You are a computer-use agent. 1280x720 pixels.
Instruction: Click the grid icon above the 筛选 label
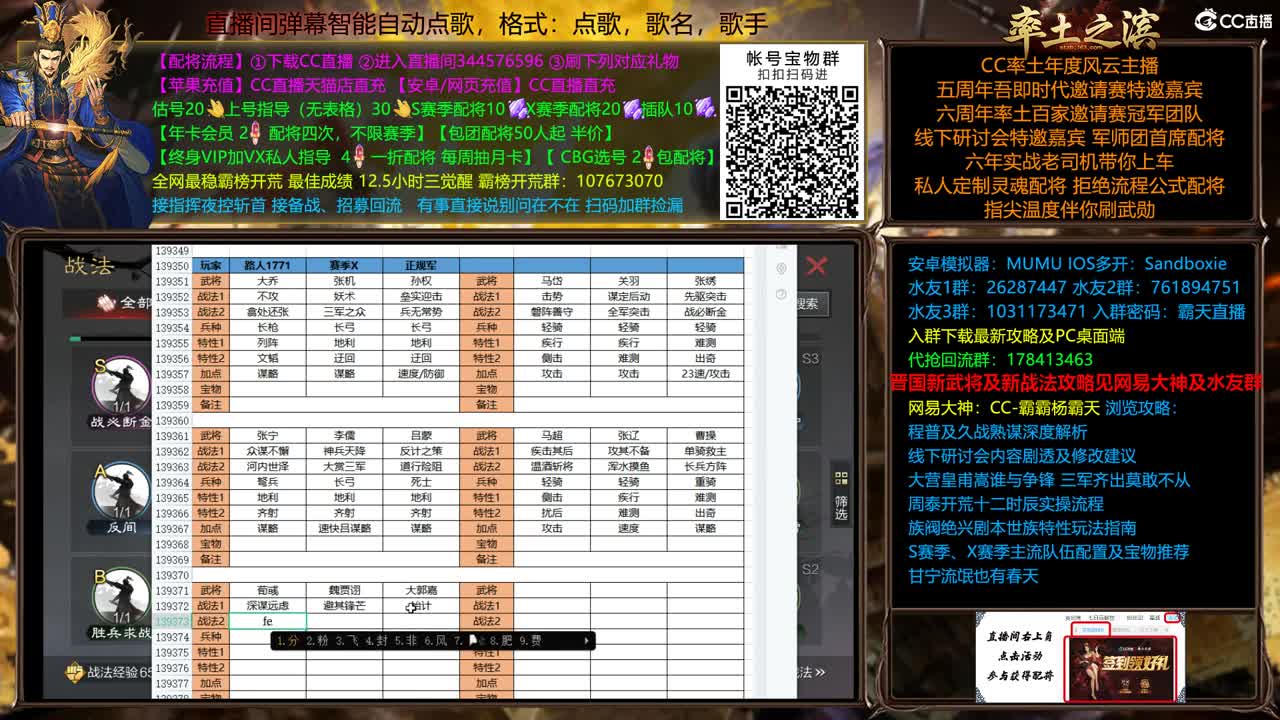840,478
